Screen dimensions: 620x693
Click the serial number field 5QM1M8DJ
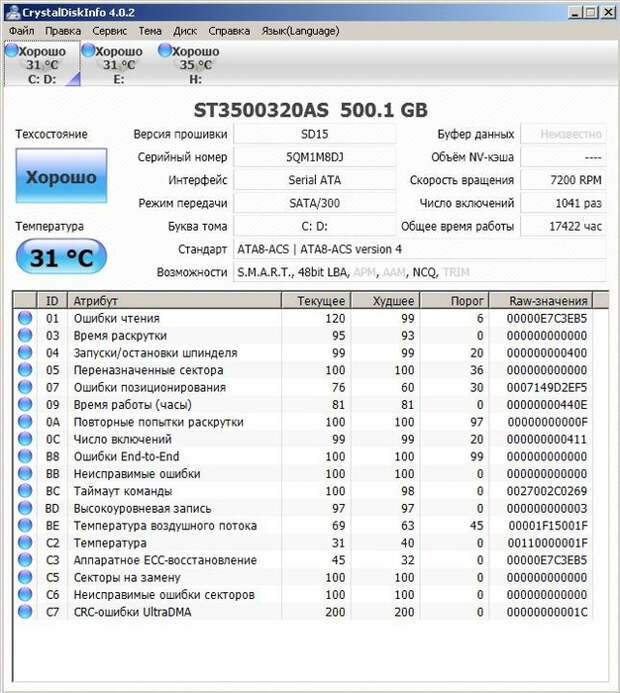click(315, 157)
